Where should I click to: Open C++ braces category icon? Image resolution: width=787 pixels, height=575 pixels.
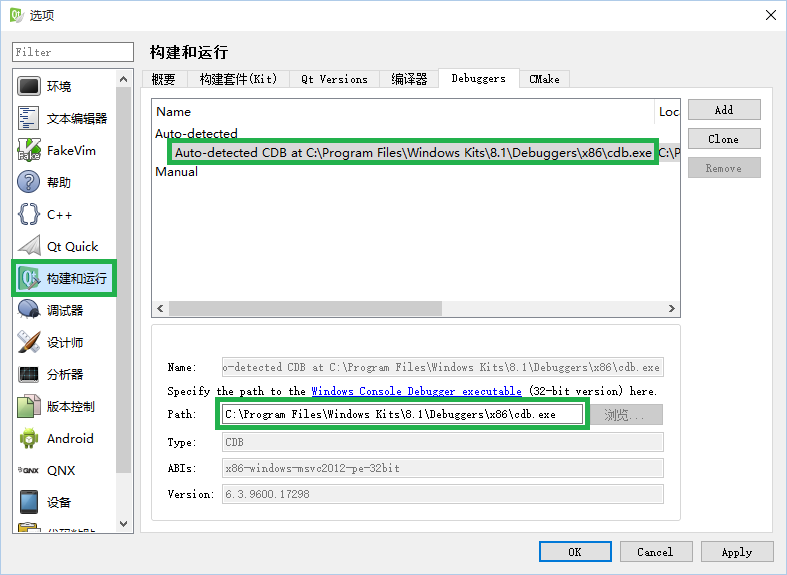[29, 214]
